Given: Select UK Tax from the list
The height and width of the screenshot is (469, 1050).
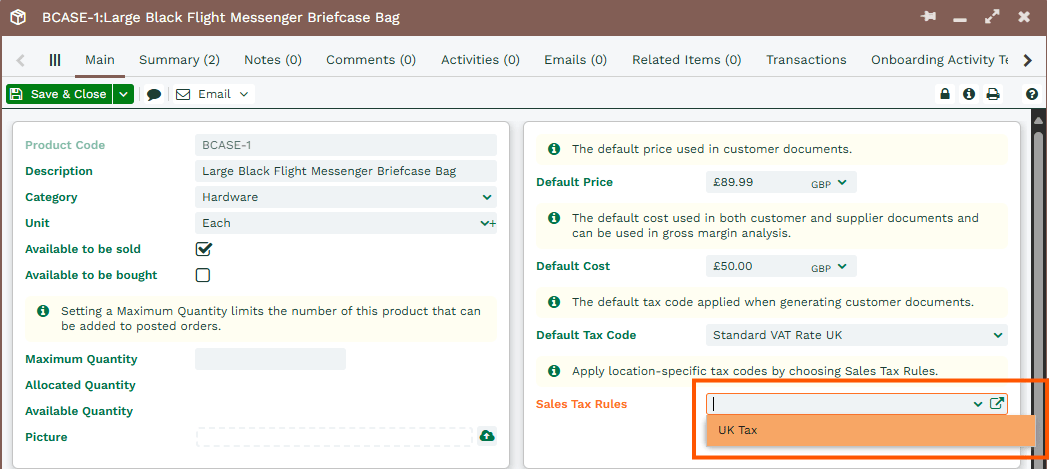Looking at the screenshot, I should coord(871,430).
